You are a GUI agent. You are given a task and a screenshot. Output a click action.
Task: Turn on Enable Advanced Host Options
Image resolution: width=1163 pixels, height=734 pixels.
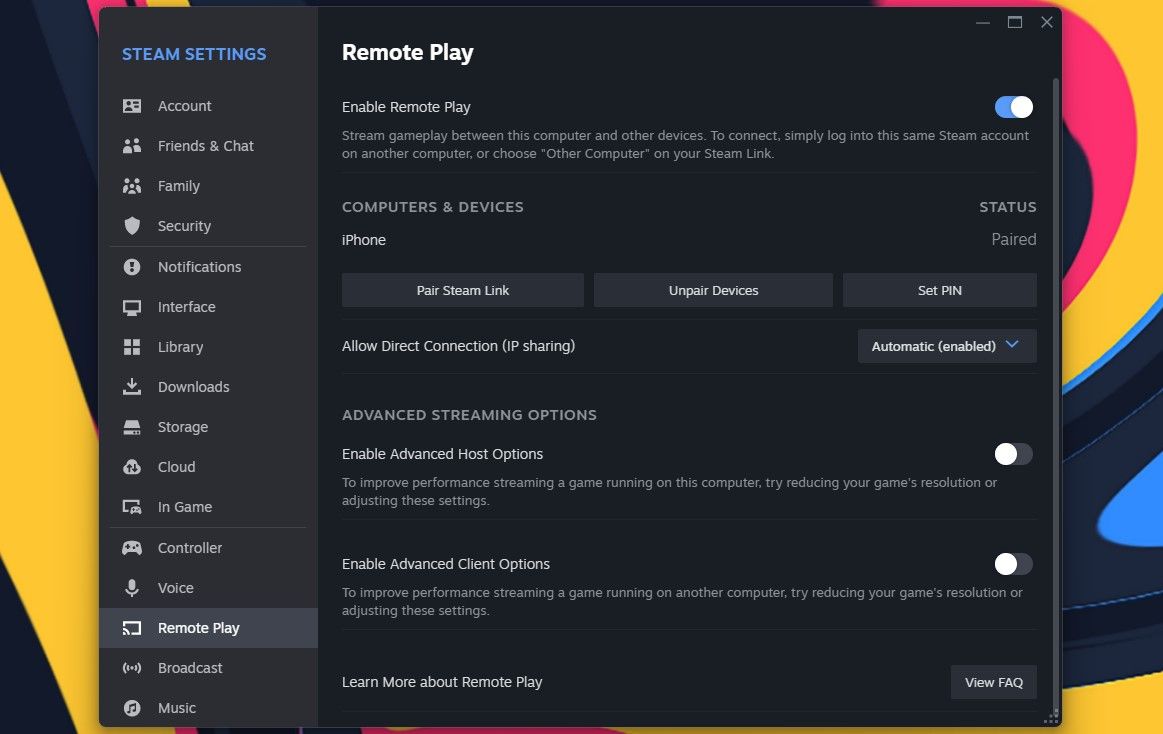coord(1012,454)
